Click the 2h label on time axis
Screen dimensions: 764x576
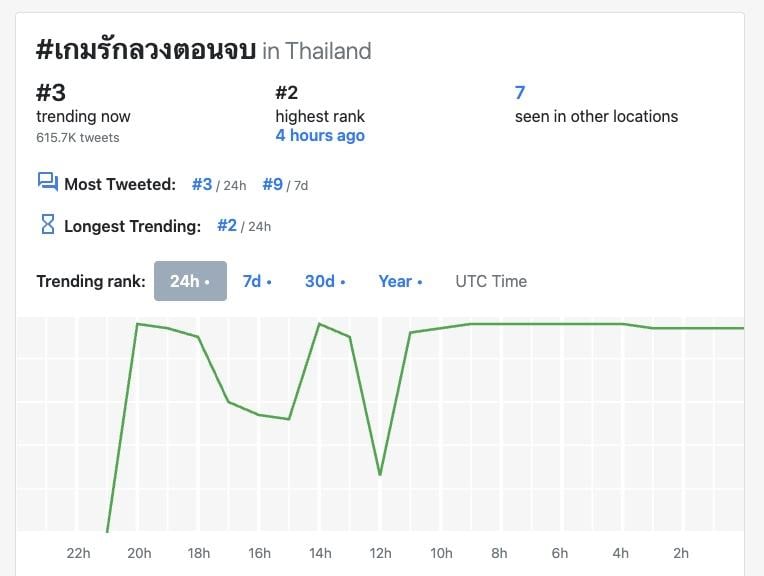pyautogui.click(x=681, y=553)
